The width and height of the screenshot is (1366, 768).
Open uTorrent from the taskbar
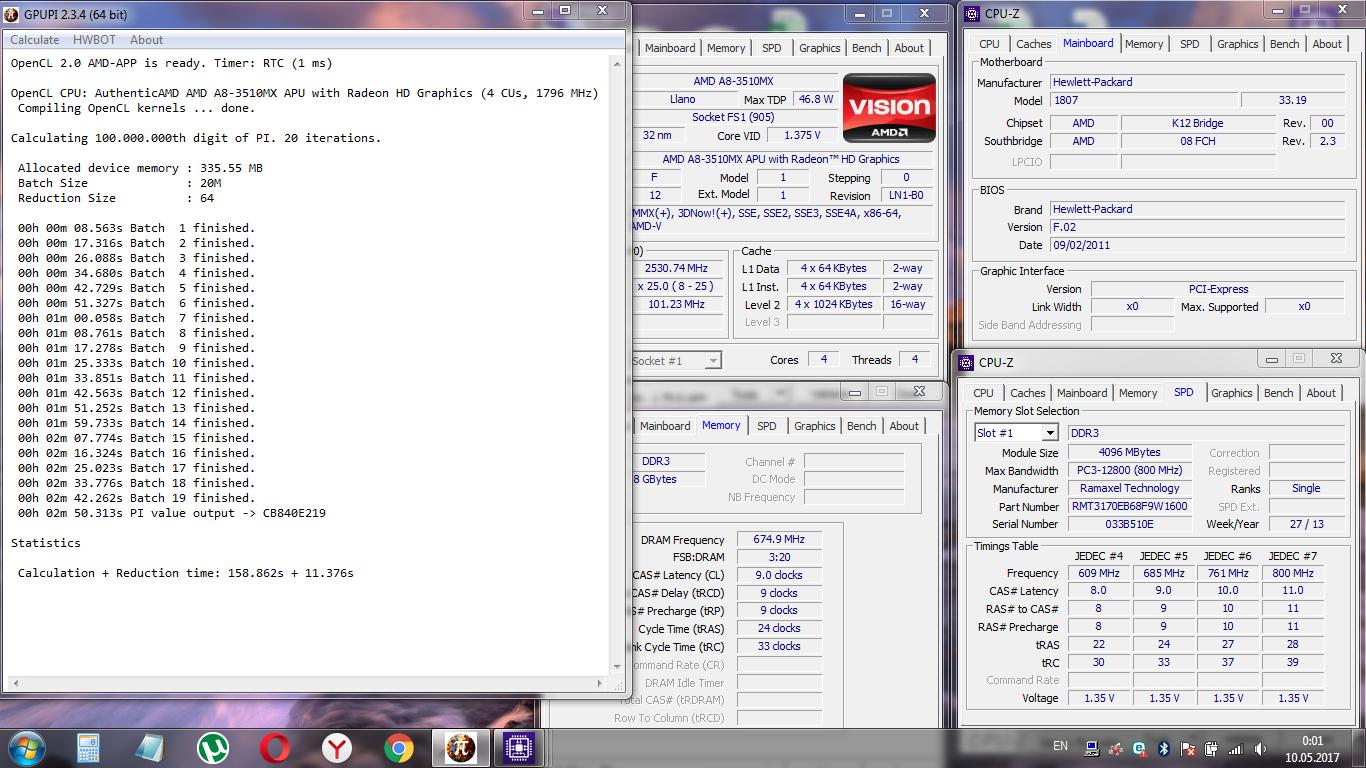click(212, 747)
